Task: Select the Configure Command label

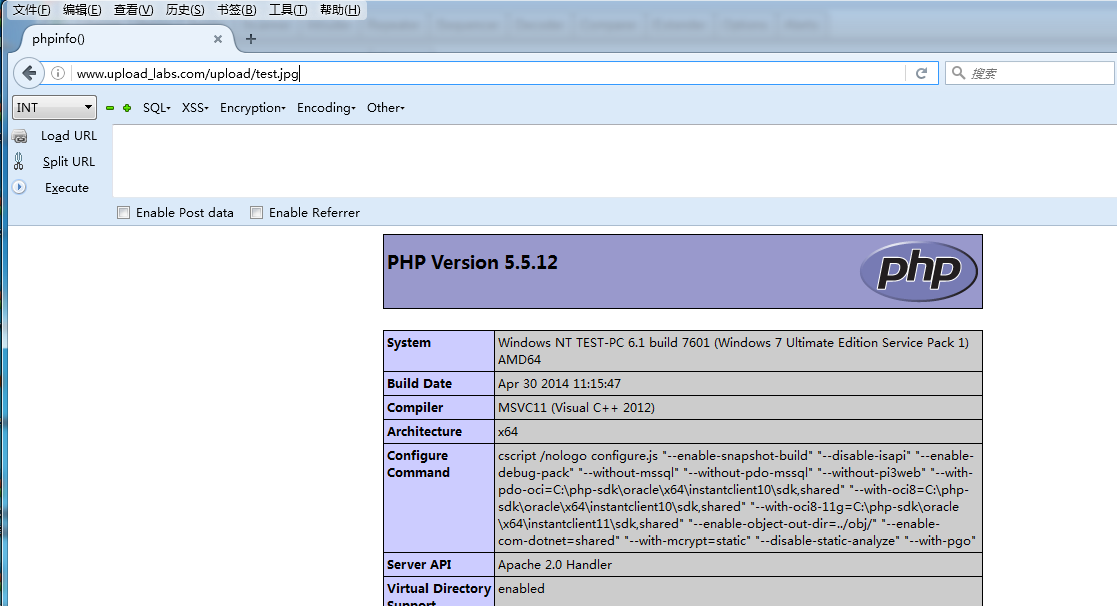Action: [x=418, y=464]
